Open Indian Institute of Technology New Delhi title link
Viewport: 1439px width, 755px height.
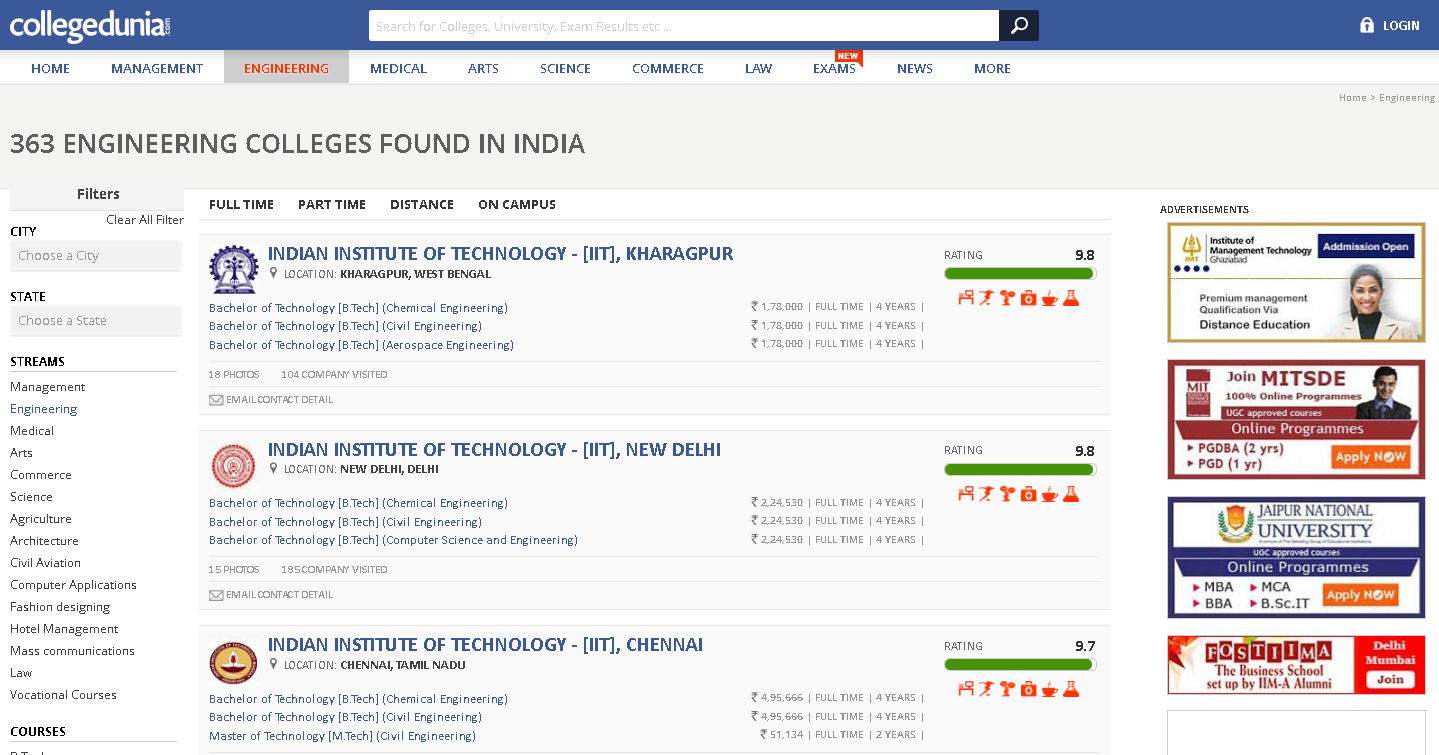(494, 450)
